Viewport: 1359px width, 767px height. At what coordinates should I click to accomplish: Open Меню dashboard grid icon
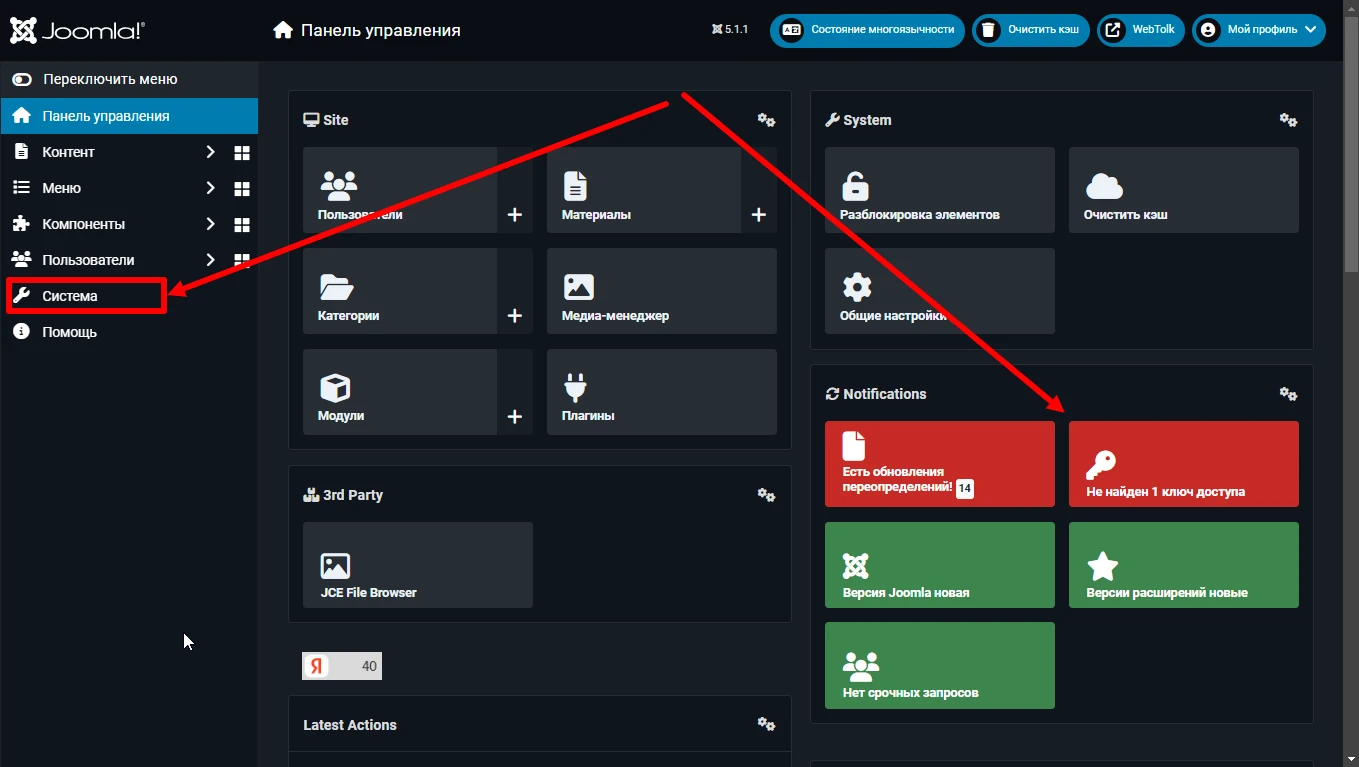(241, 188)
